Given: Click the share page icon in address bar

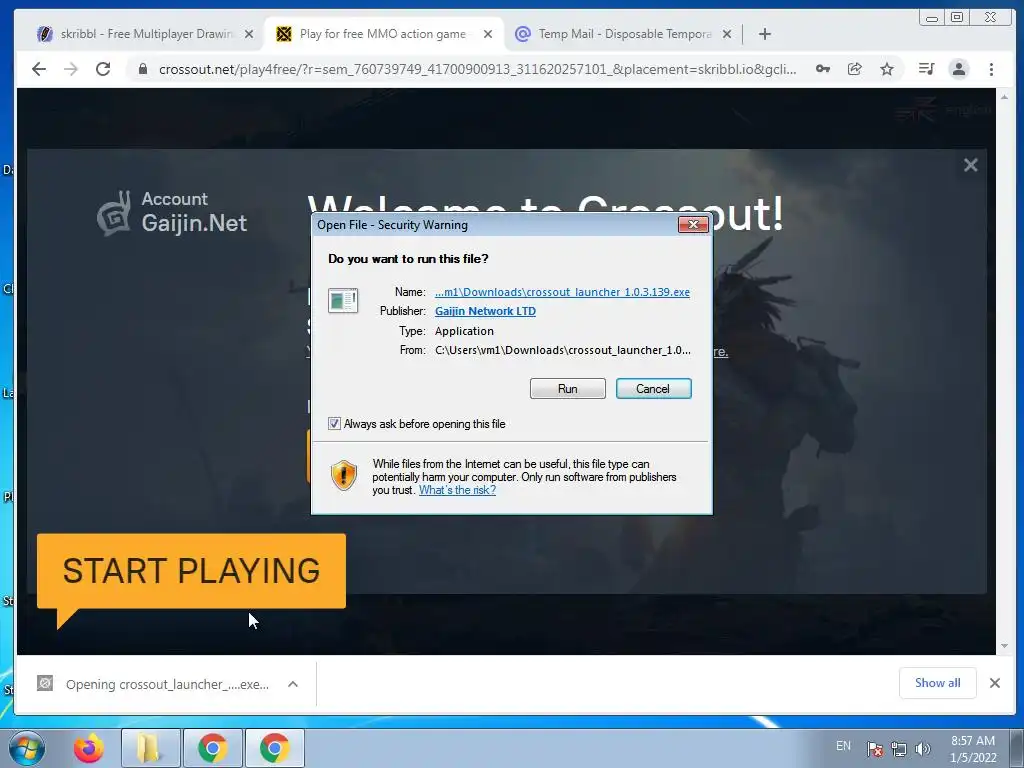Looking at the screenshot, I should 854,69.
